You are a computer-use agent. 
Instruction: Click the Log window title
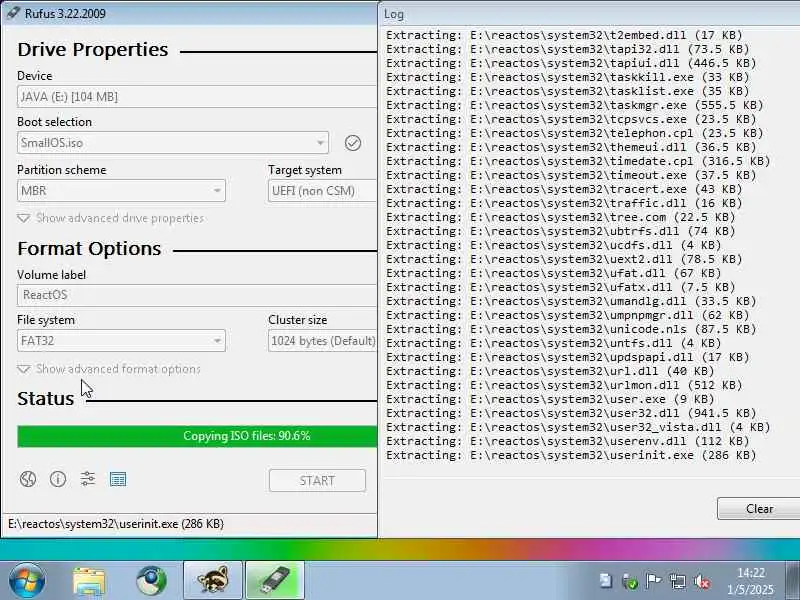coord(394,14)
